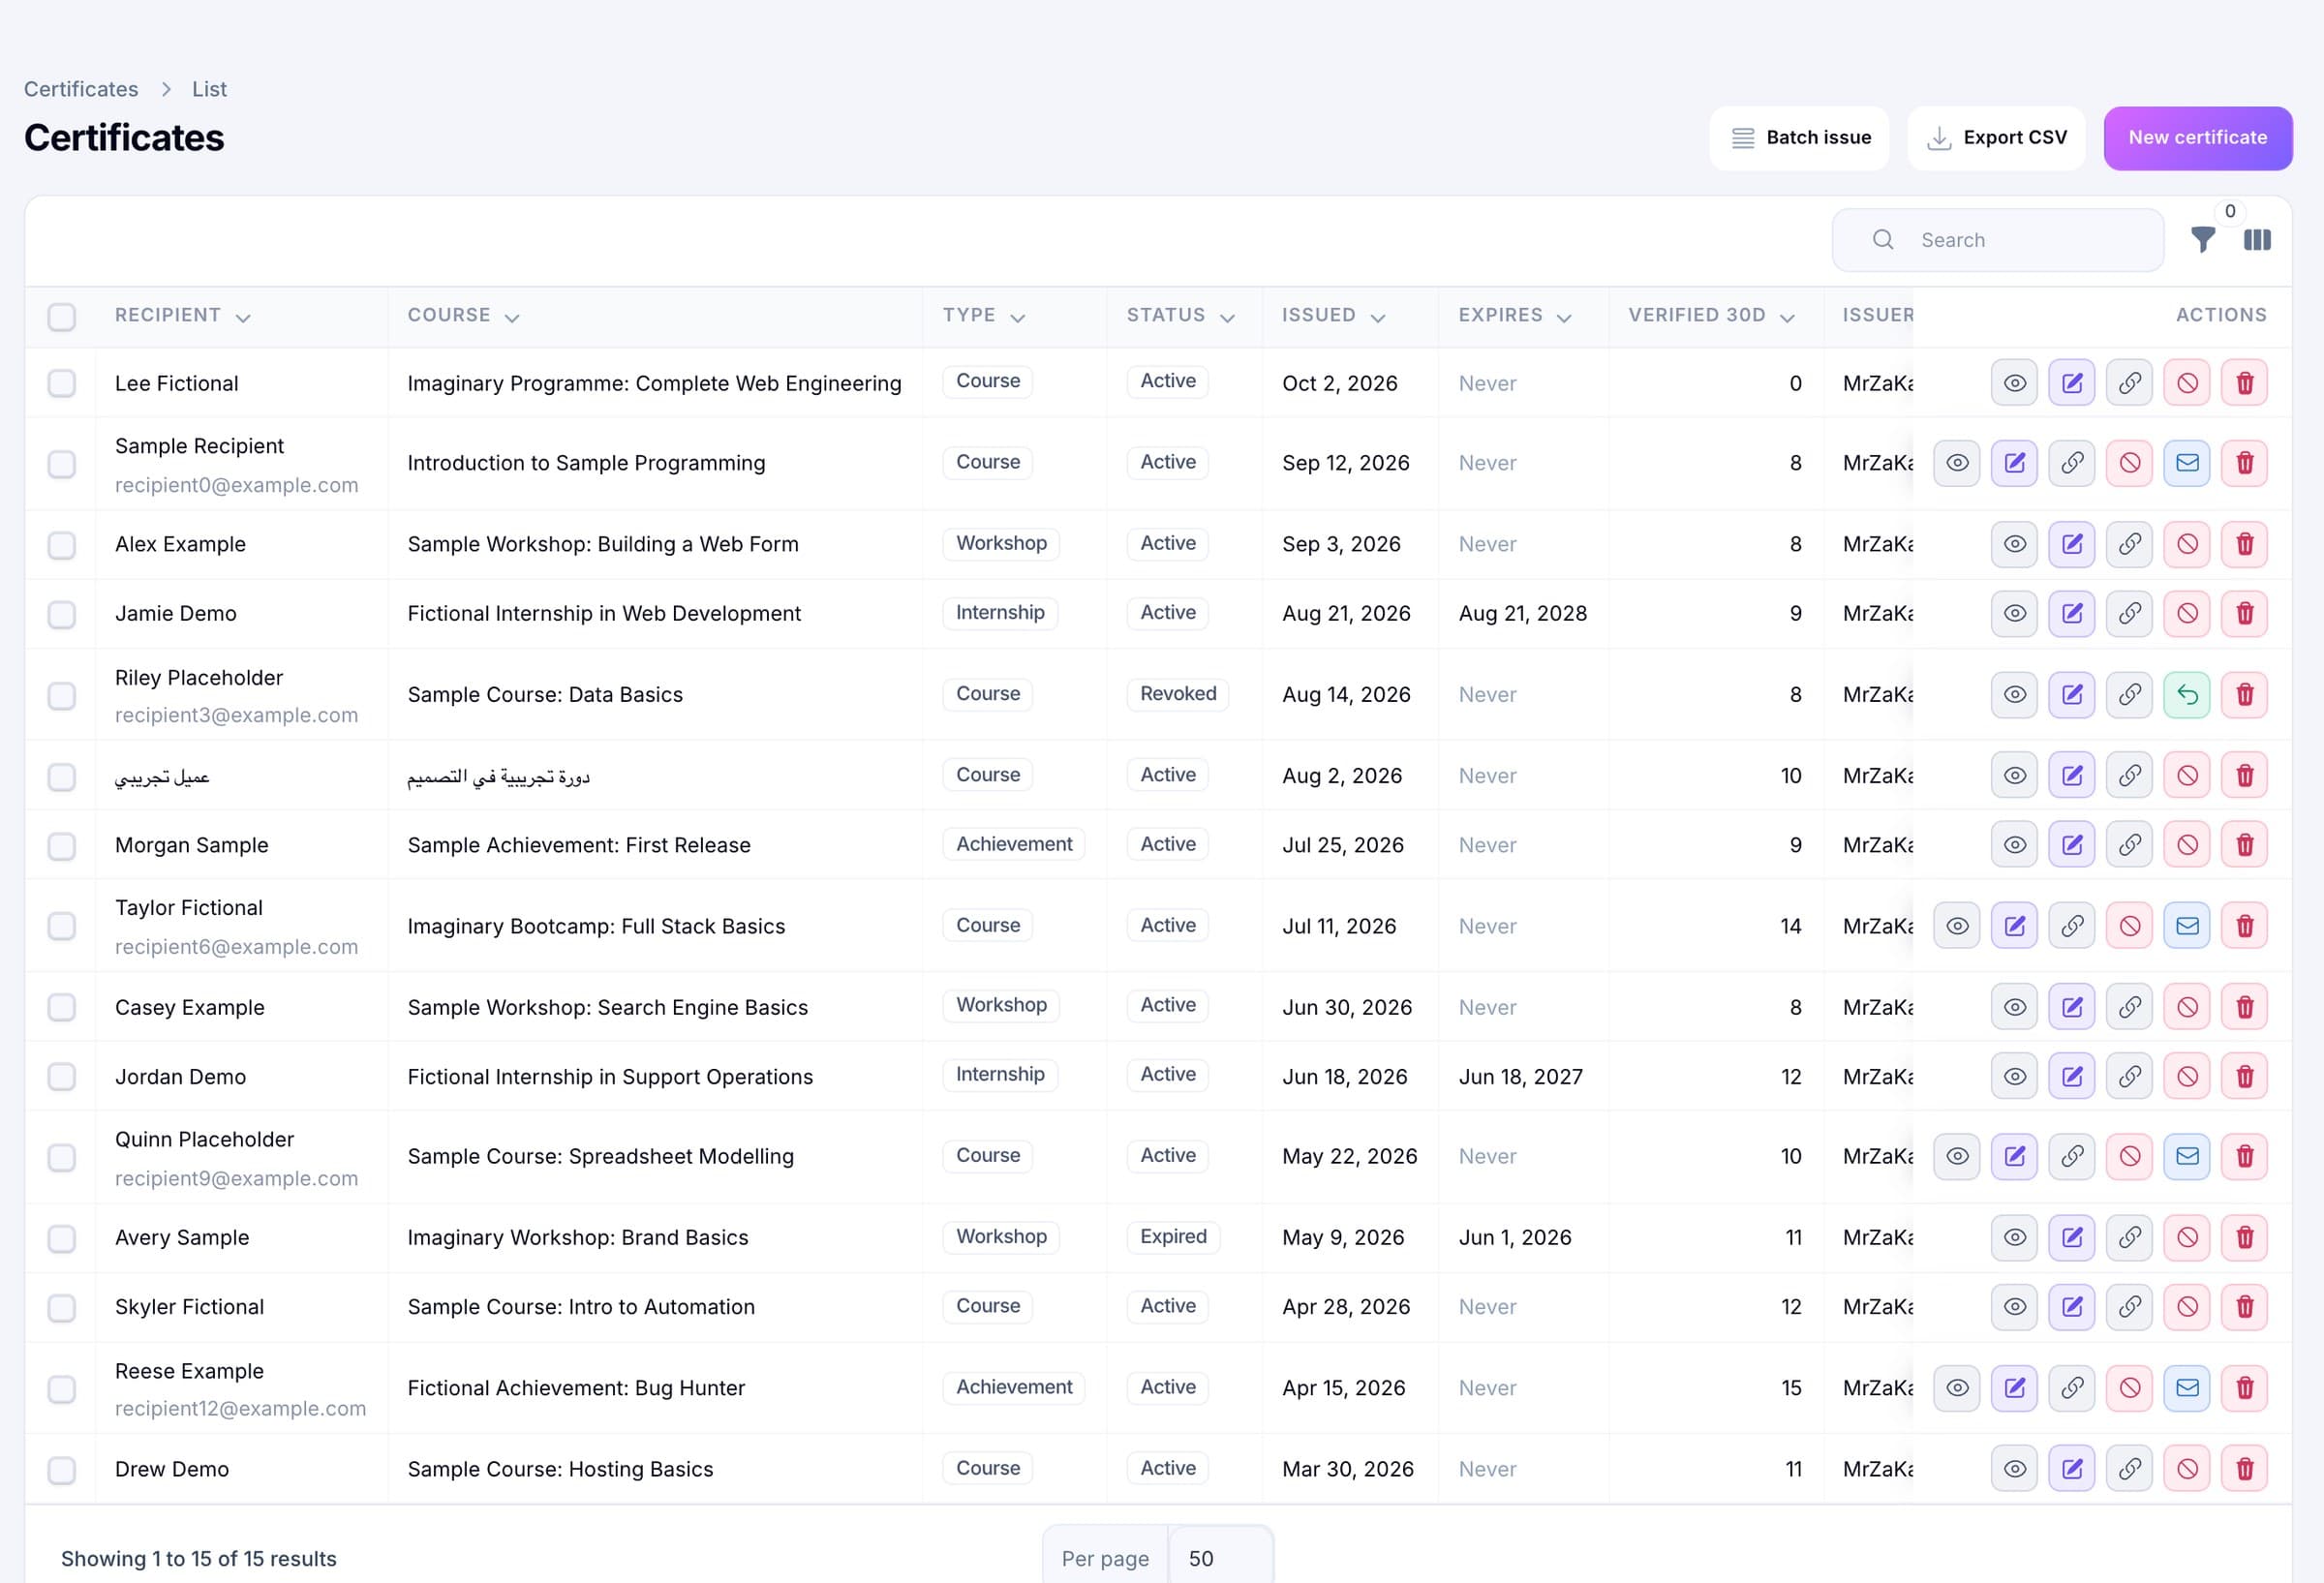
Task: Delete Morgan Sample's certificate
Action: click(2245, 845)
